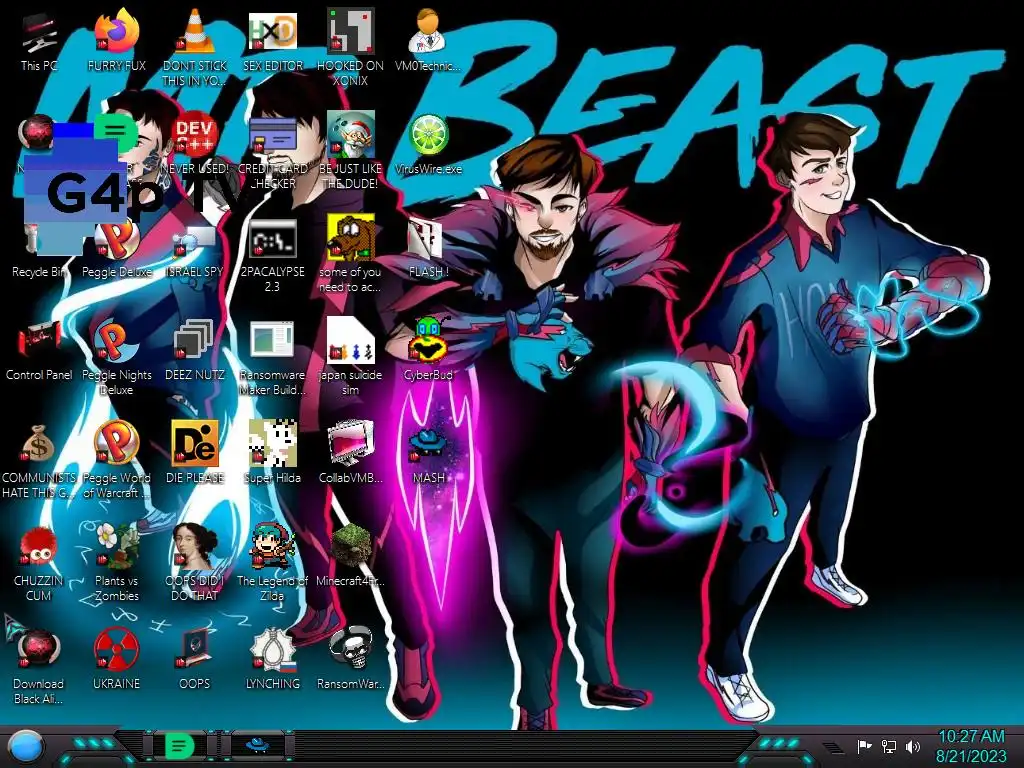1024x768 pixels.
Task: Launch the Download Black Ali shortcut
Action: click(x=39, y=666)
